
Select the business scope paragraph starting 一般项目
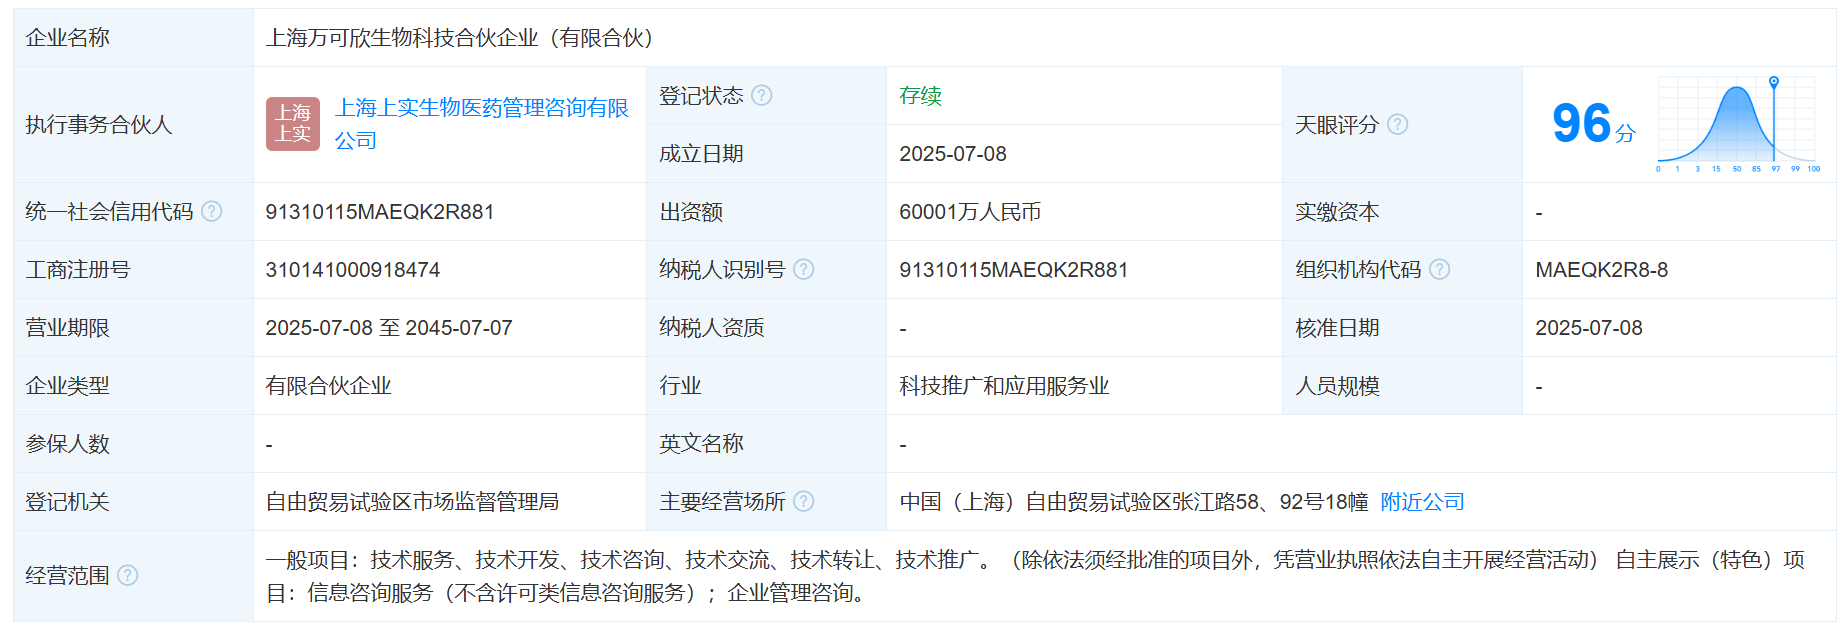pyautogui.click(x=1035, y=576)
